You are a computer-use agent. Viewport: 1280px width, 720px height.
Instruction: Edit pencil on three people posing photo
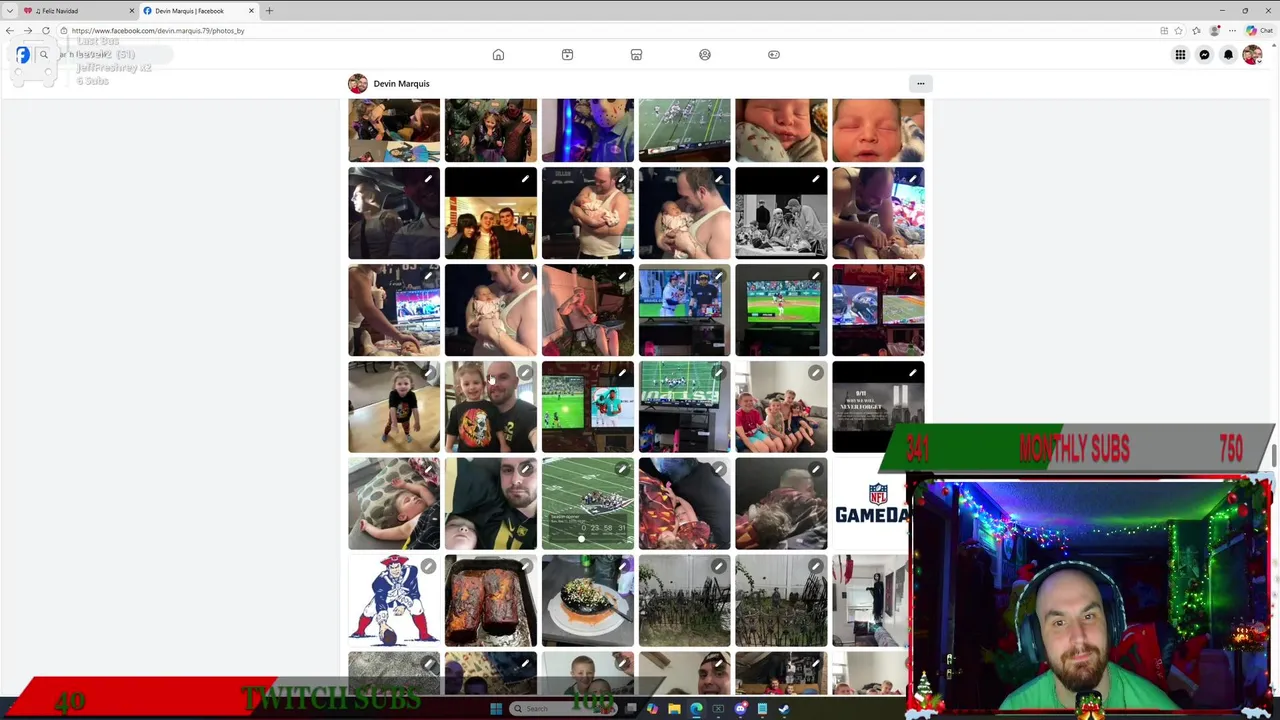tap(525, 180)
